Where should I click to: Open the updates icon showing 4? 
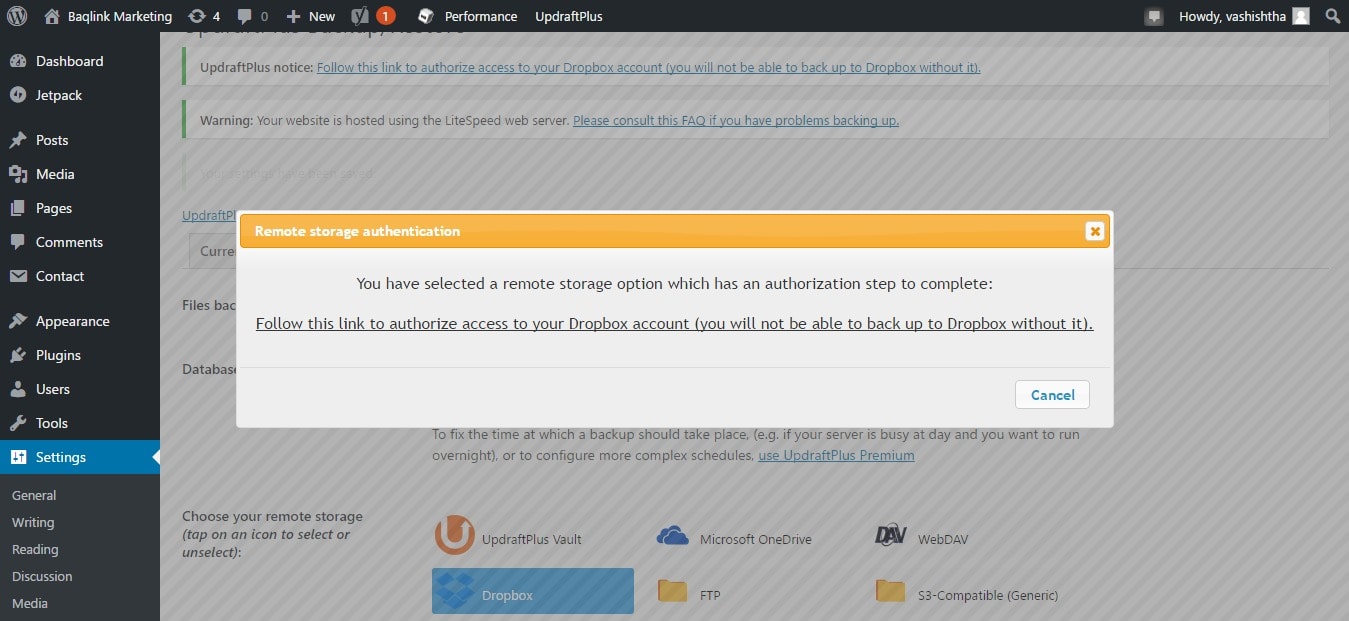point(204,16)
